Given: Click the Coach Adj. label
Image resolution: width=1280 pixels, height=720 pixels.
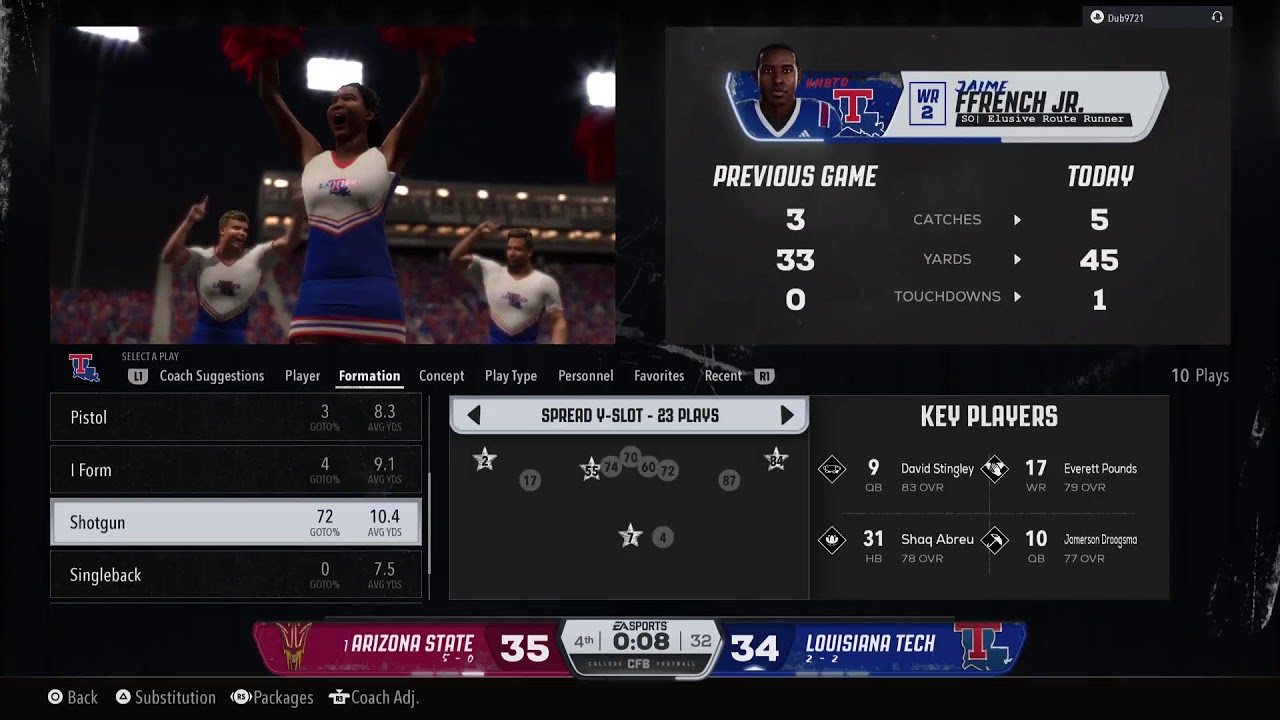Looking at the screenshot, I should (x=384, y=697).
